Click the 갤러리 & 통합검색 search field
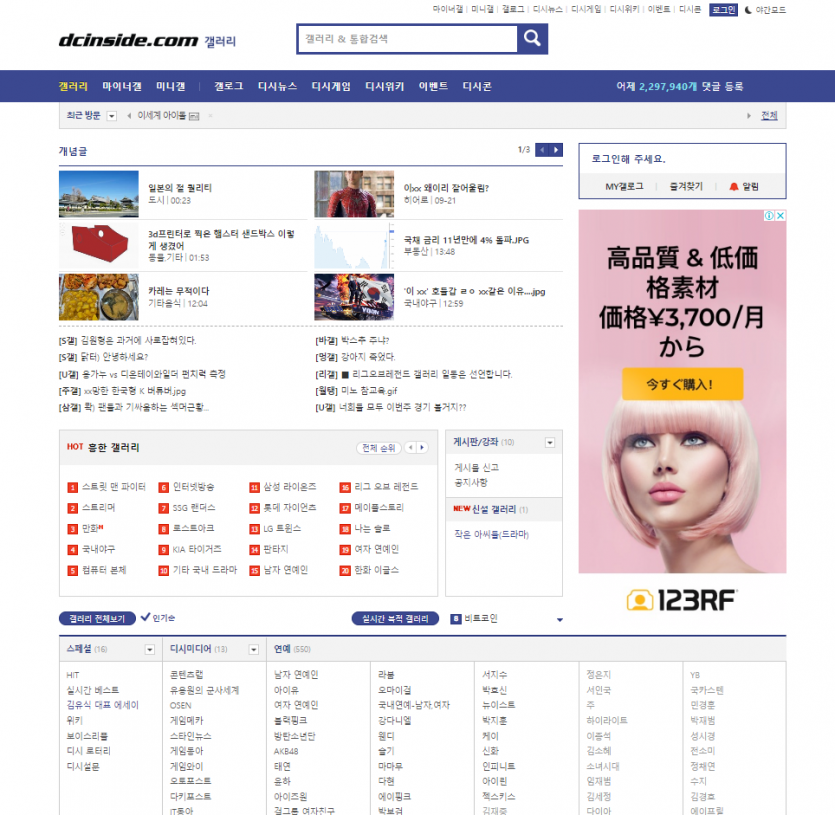This screenshot has height=815, width=835. [x=407, y=39]
